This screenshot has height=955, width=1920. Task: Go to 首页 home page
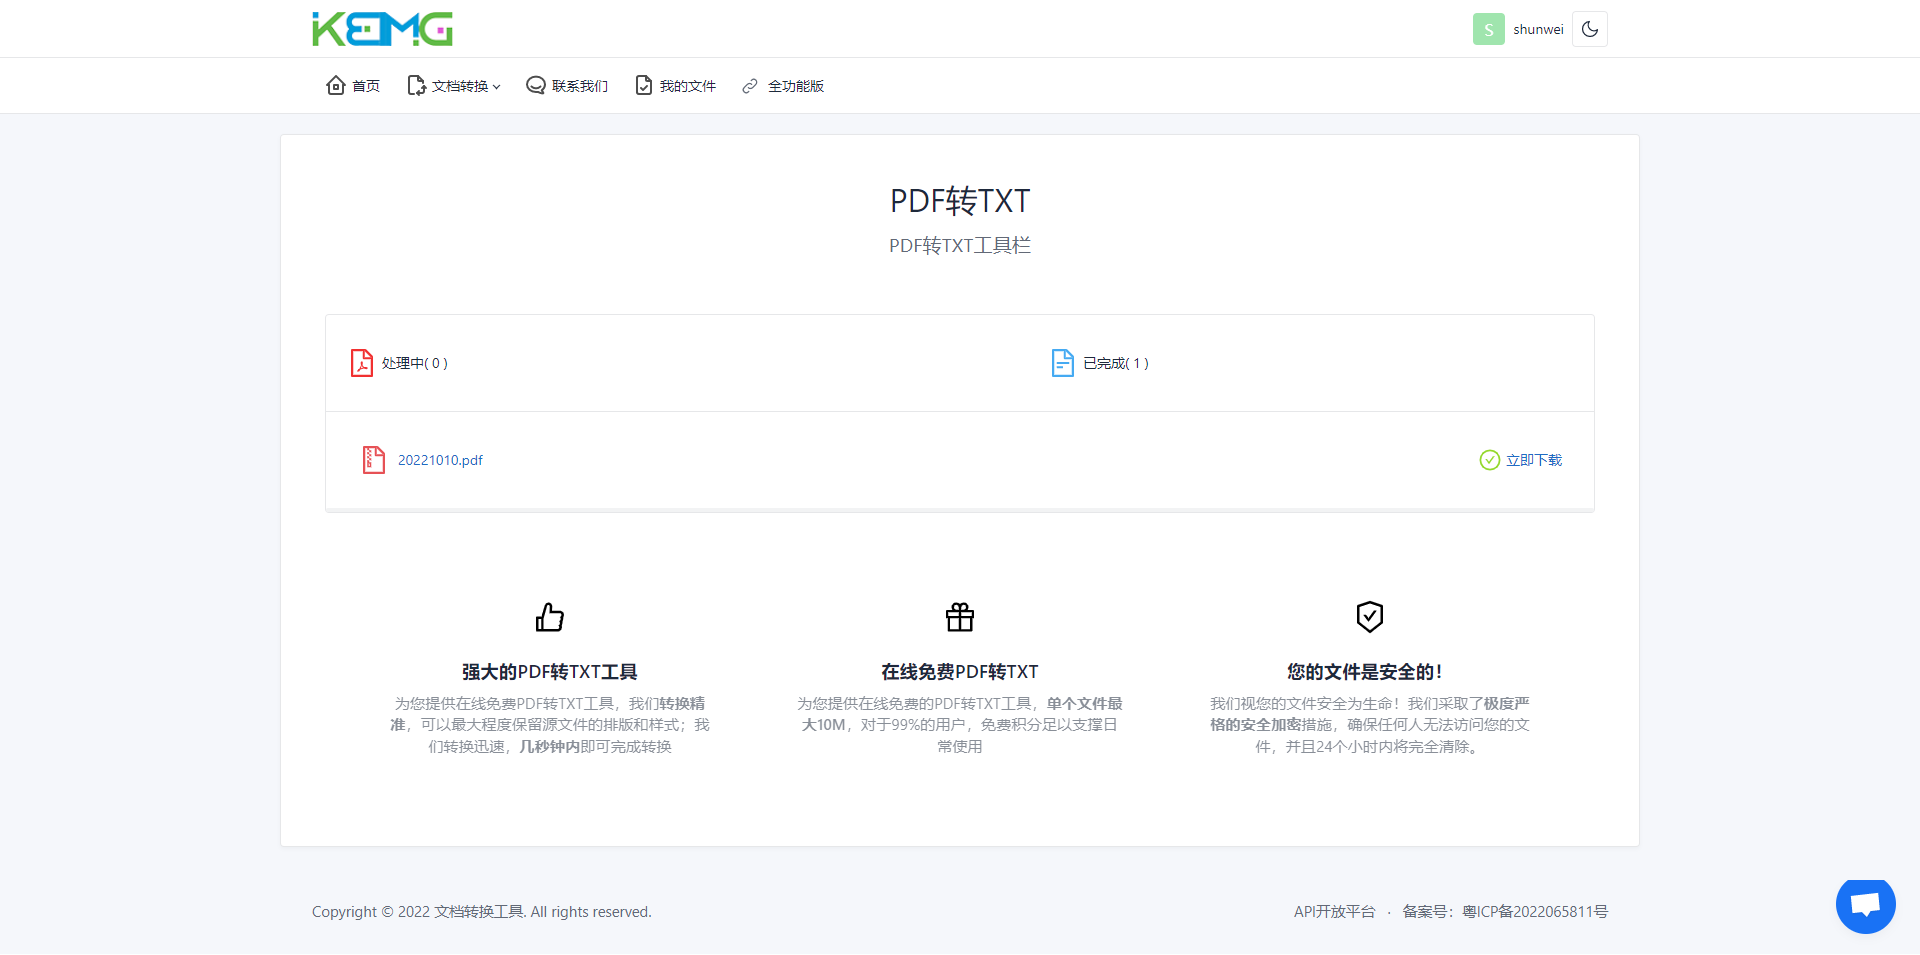353,86
